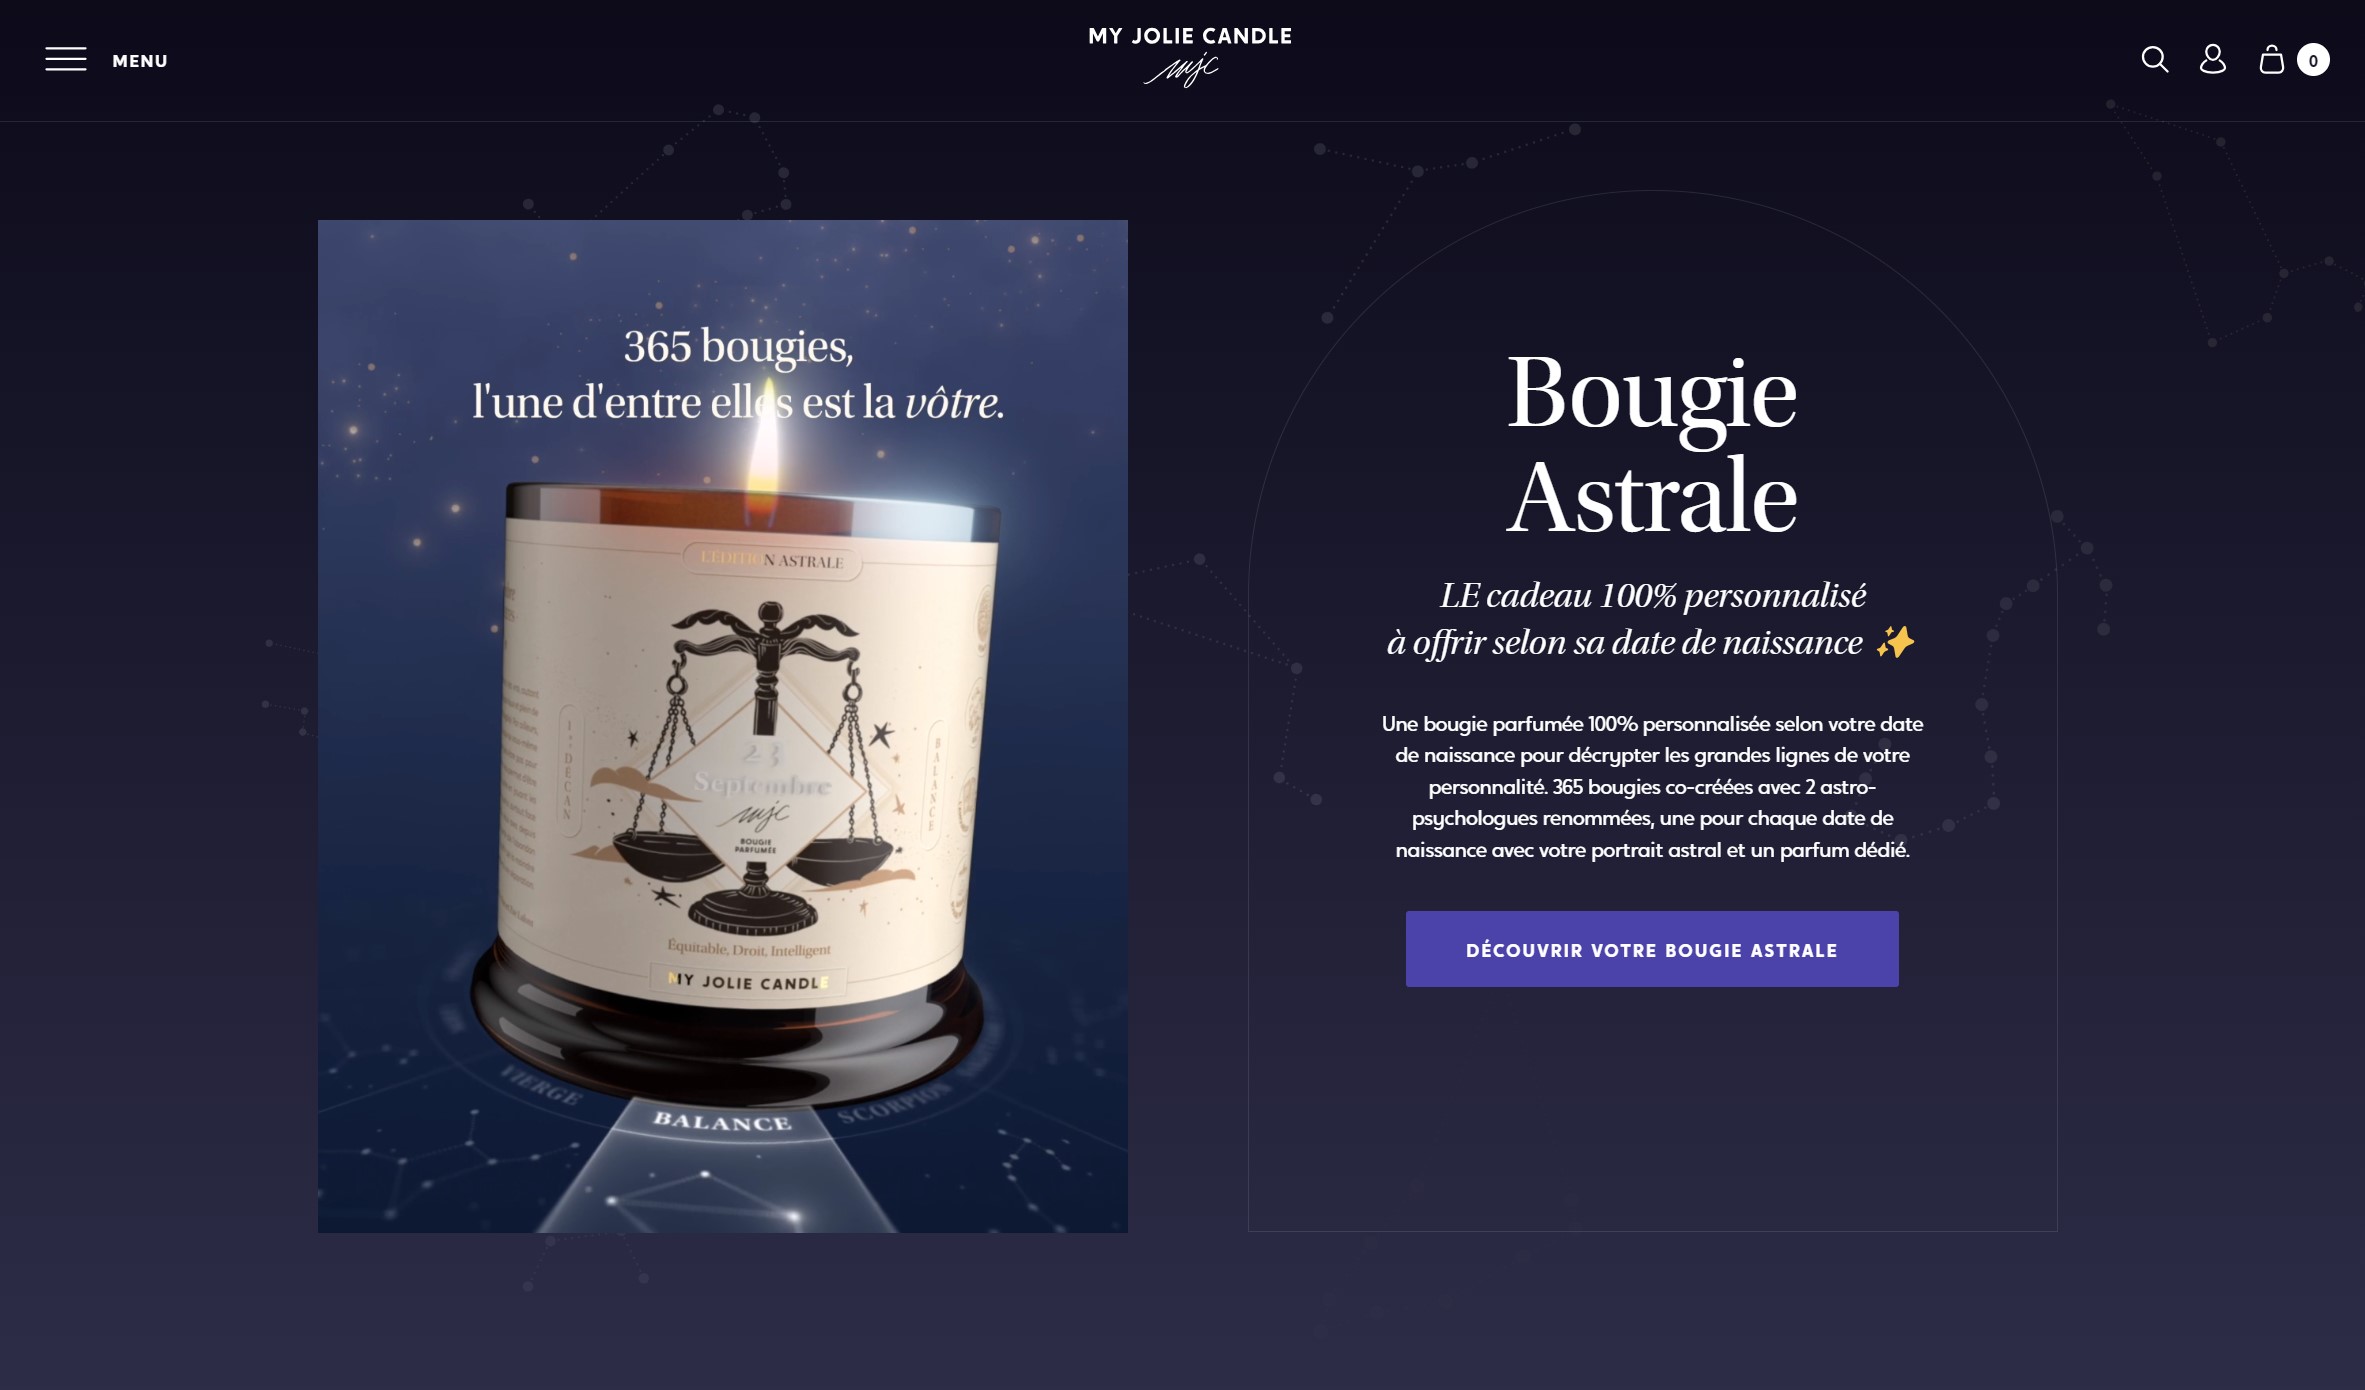Viewport: 2365px width, 1390px height.
Task: Click the My Jolie Candle label on jar
Action: pyautogui.click(x=749, y=981)
